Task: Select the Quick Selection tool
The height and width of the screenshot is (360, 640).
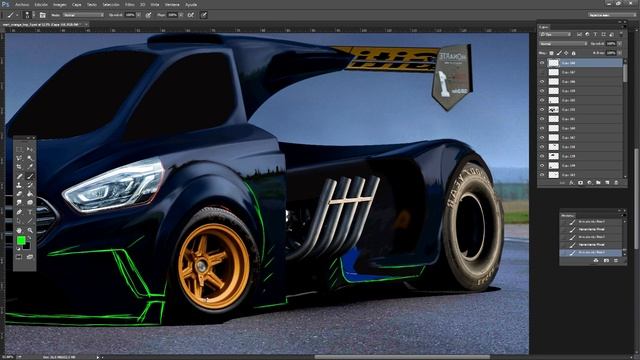Action: coord(30,158)
